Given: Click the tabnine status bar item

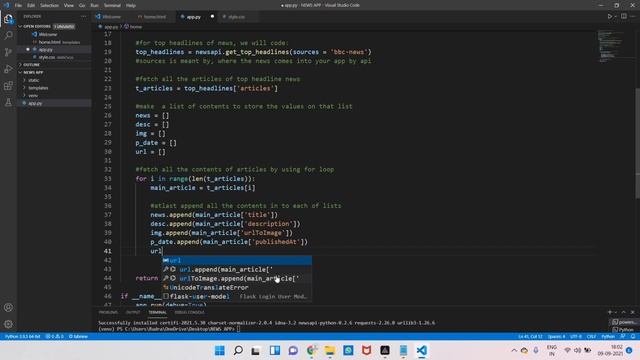Looking at the screenshot, I should [78, 337].
